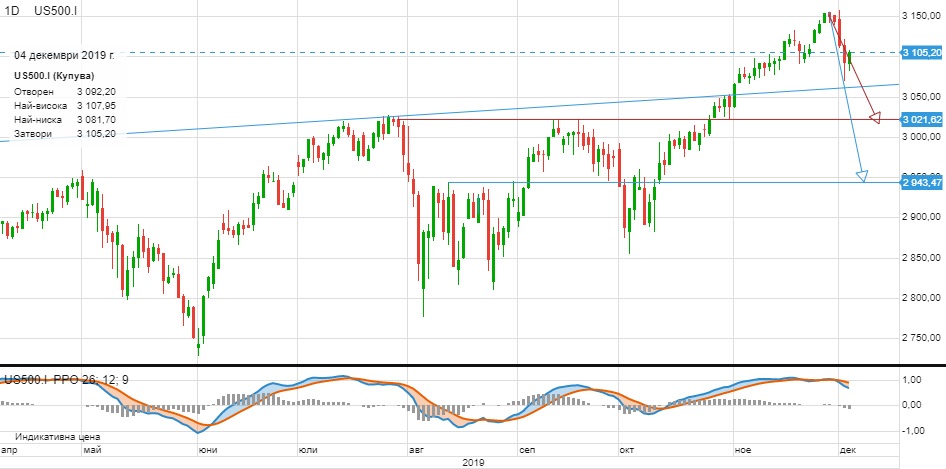The width and height of the screenshot is (946, 469).
Task: Click the 'дек' month label
Action: [x=847, y=450]
